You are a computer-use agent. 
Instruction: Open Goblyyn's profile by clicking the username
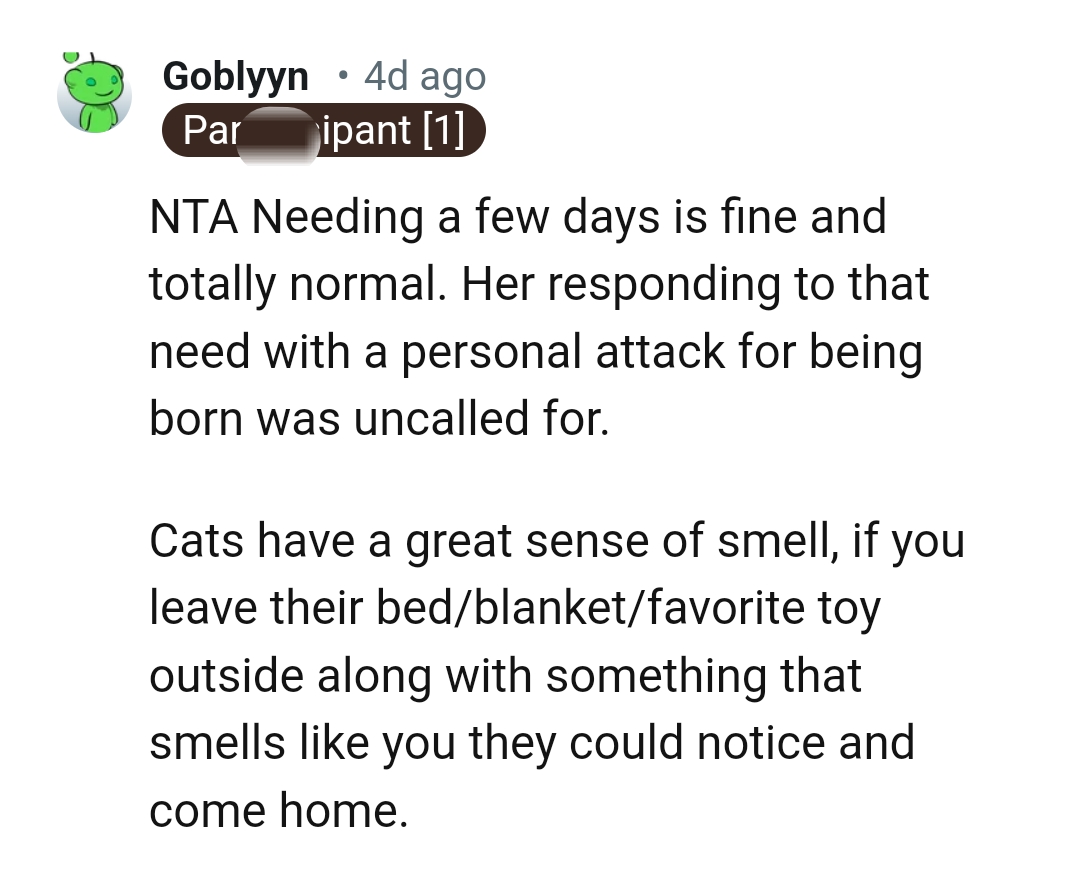point(236,76)
